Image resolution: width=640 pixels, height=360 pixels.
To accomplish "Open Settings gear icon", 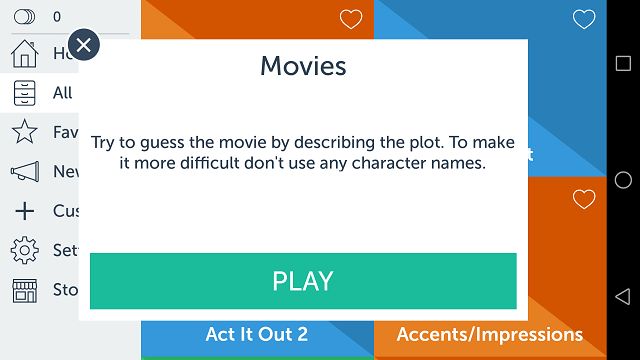I will (x=24, y=250).
